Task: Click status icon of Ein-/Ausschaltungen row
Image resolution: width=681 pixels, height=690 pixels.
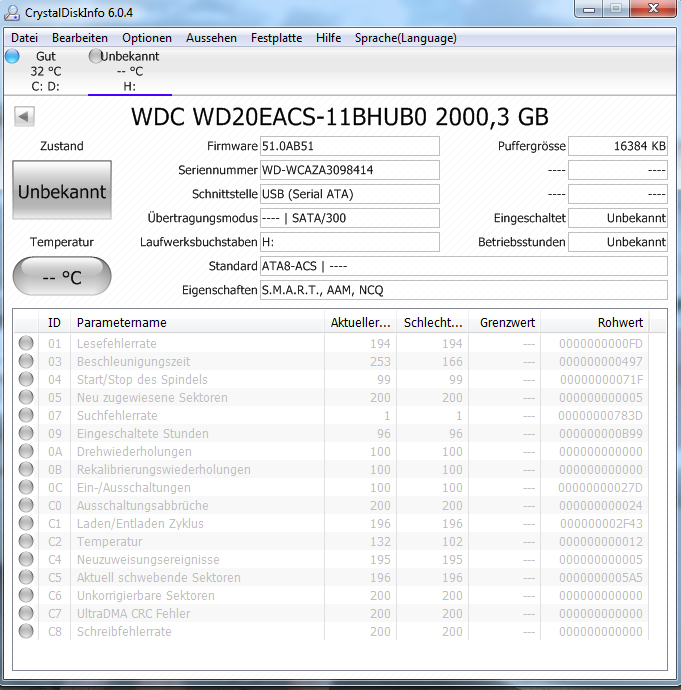Action: [x=26, y=487]
